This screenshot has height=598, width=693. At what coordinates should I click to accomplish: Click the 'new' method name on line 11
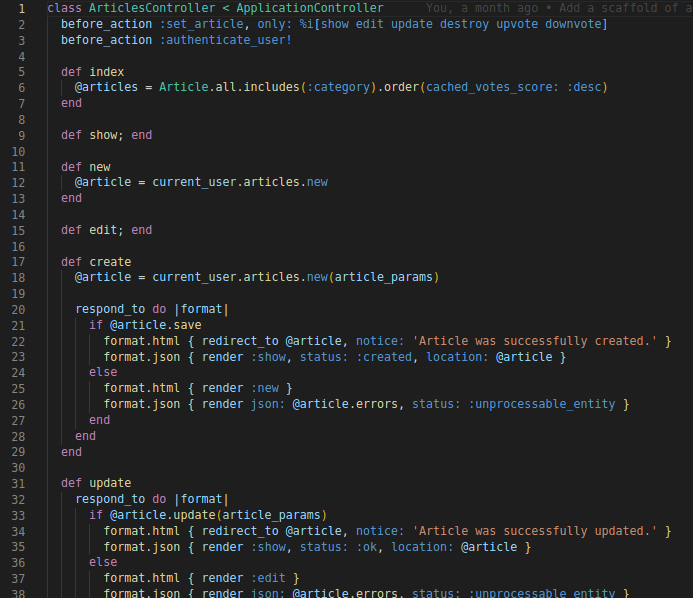[x=100, y=167]
